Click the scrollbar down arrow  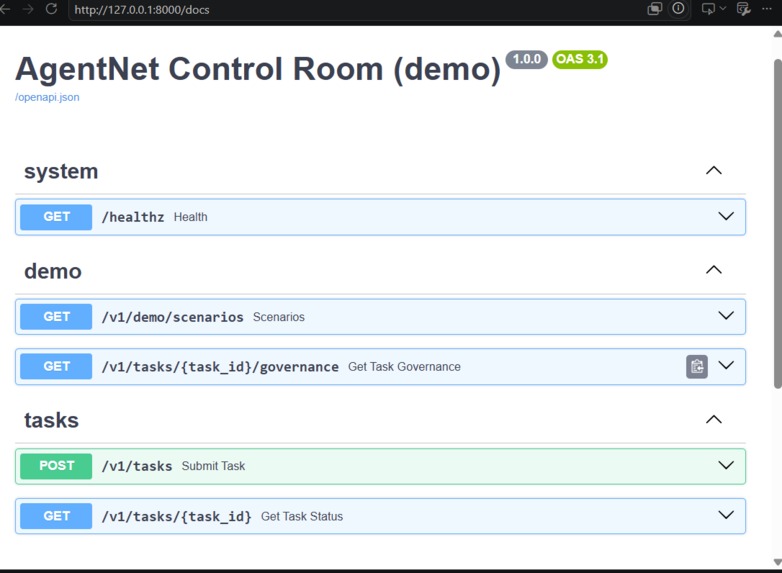pyautogui.click(x=778, y=562)
